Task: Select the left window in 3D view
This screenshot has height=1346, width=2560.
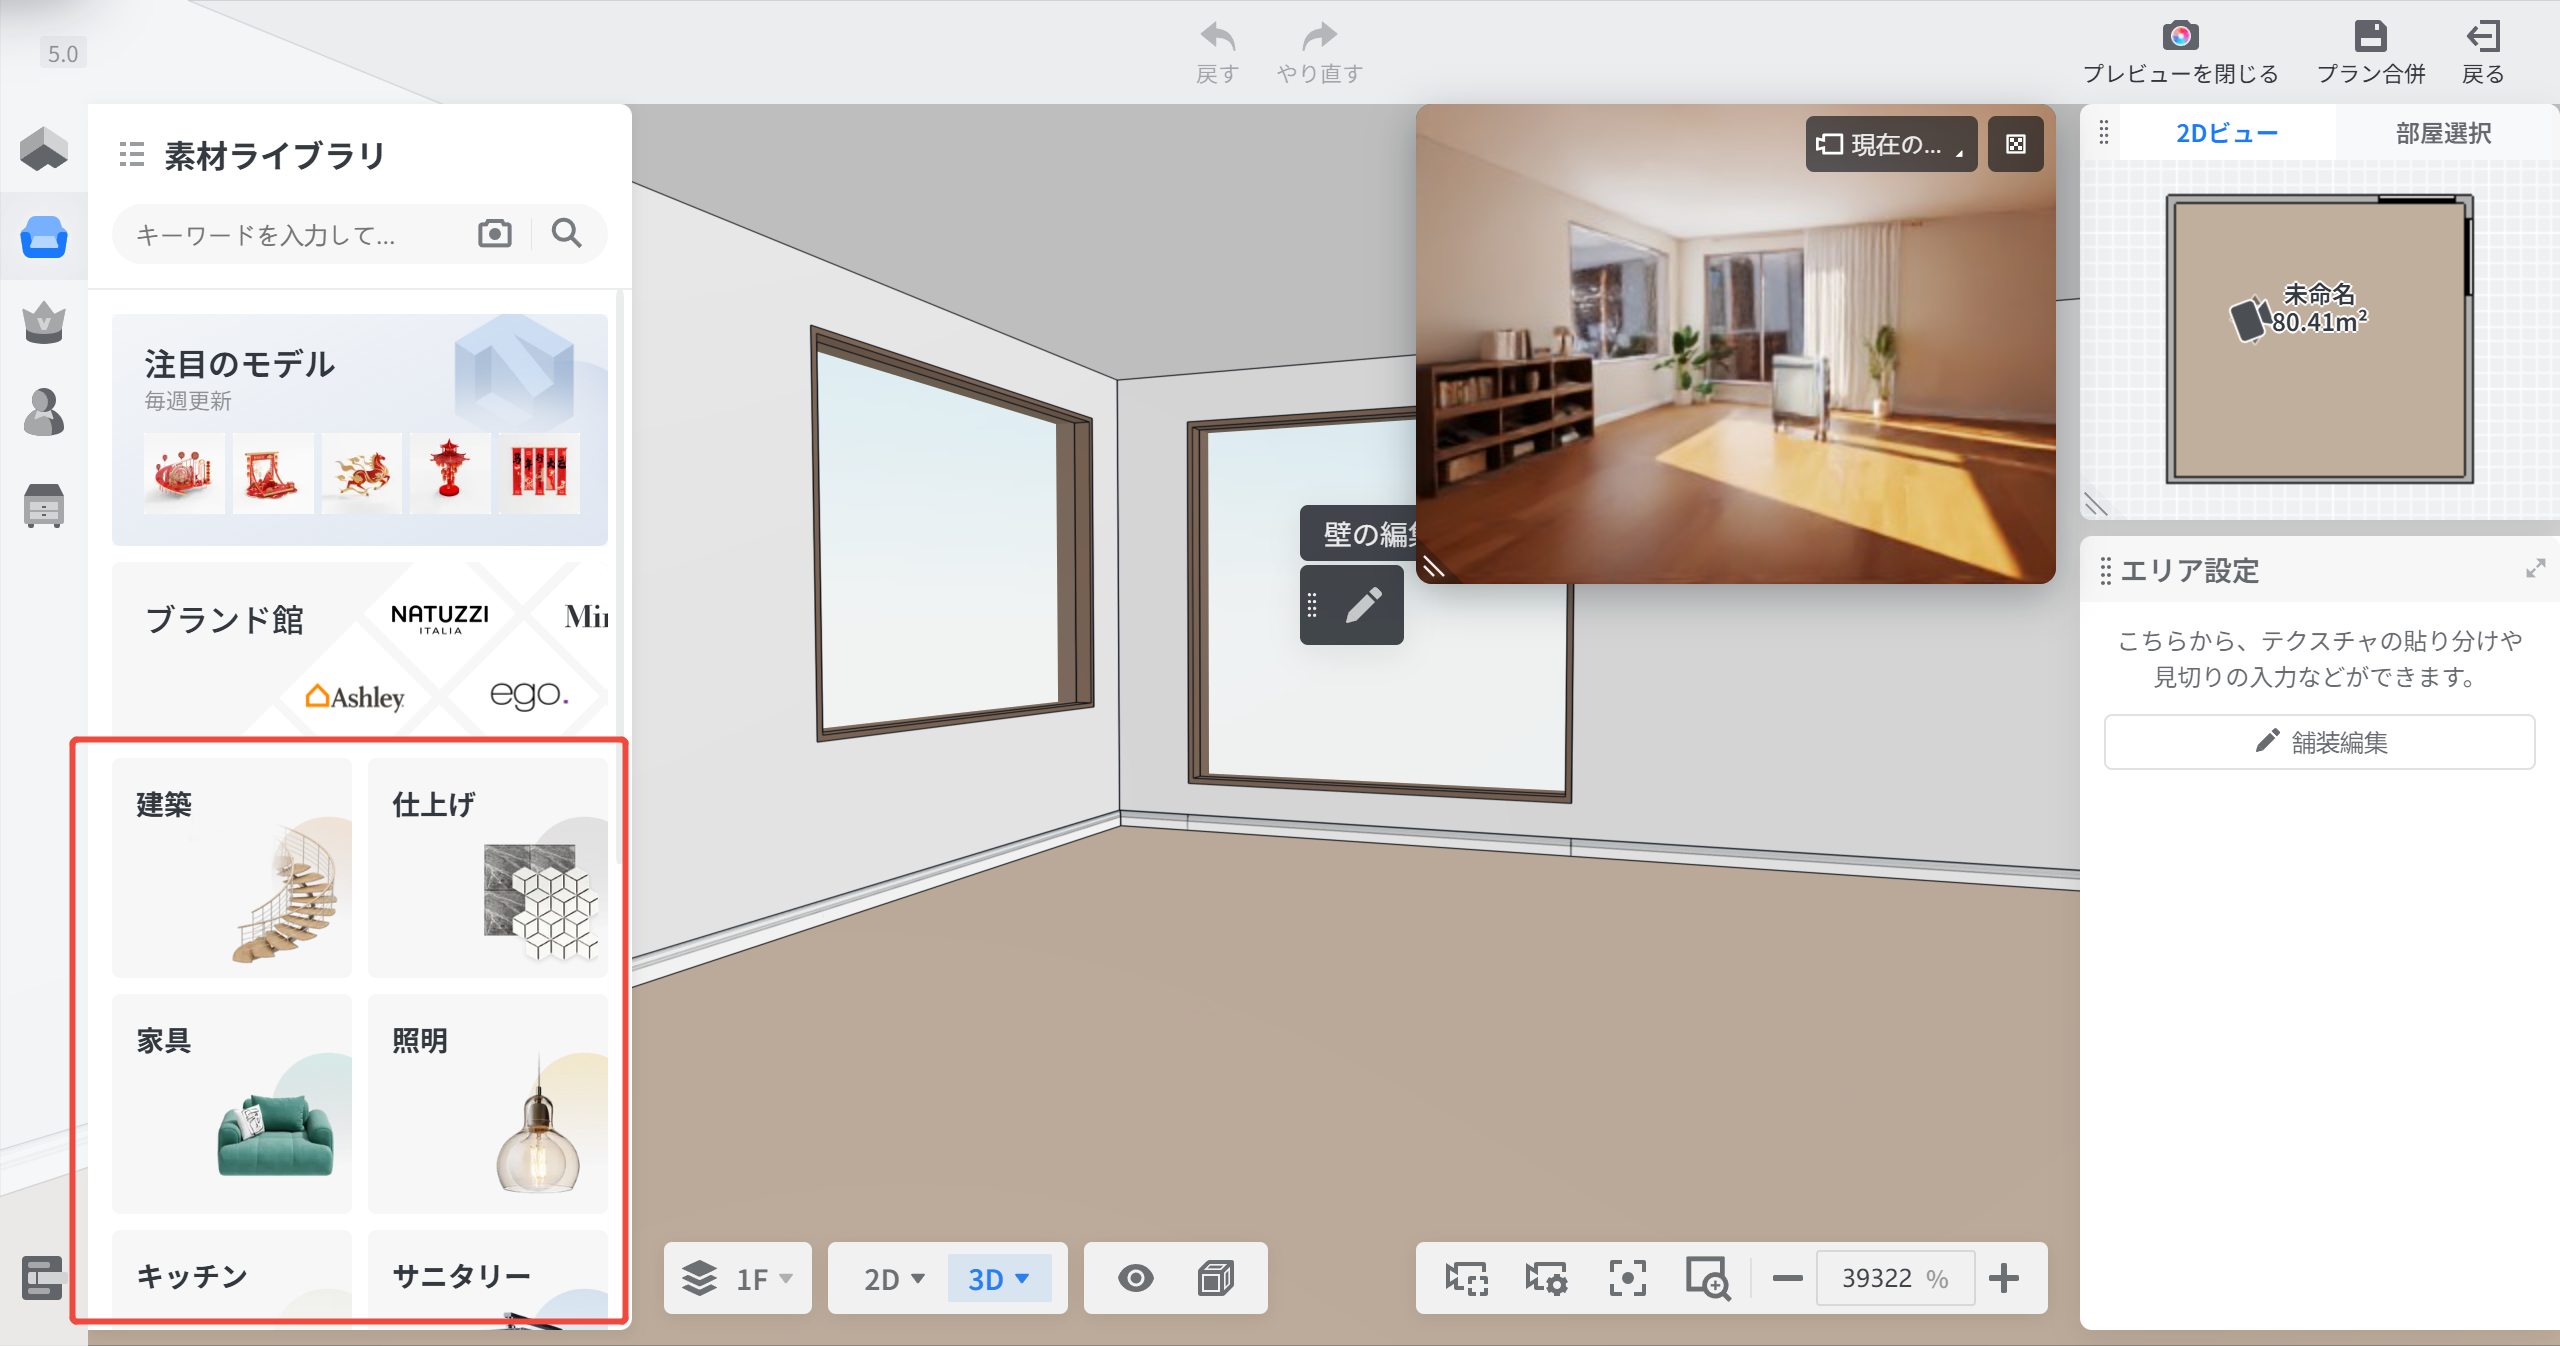Action: 953,532
